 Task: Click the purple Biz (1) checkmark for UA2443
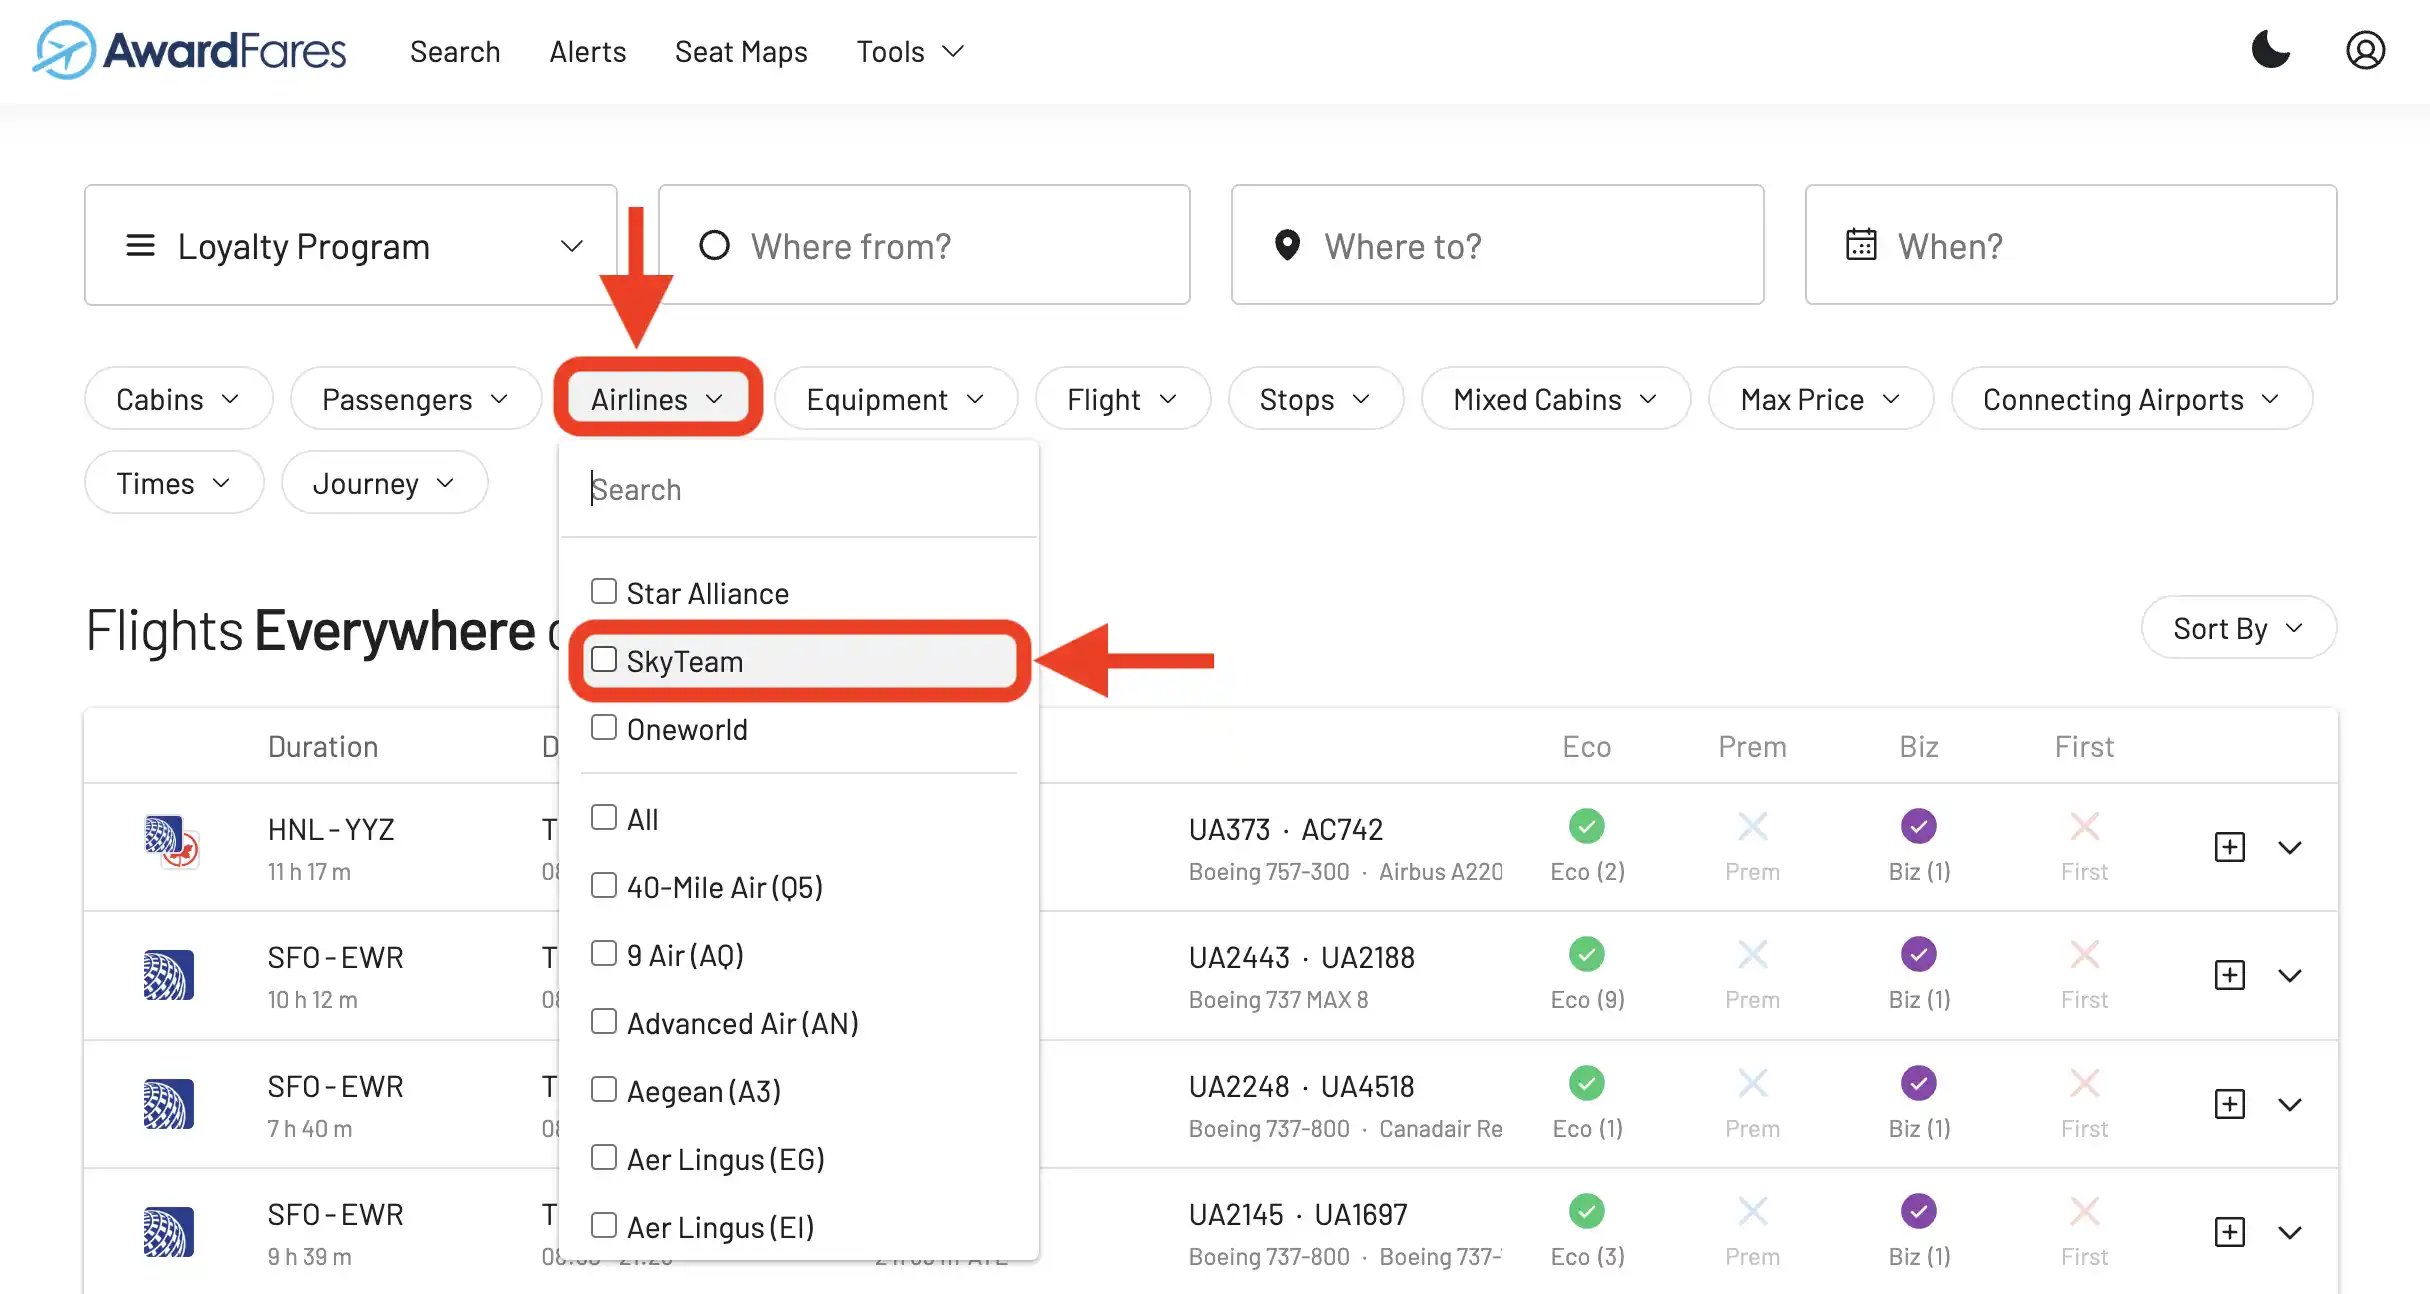1918,955
